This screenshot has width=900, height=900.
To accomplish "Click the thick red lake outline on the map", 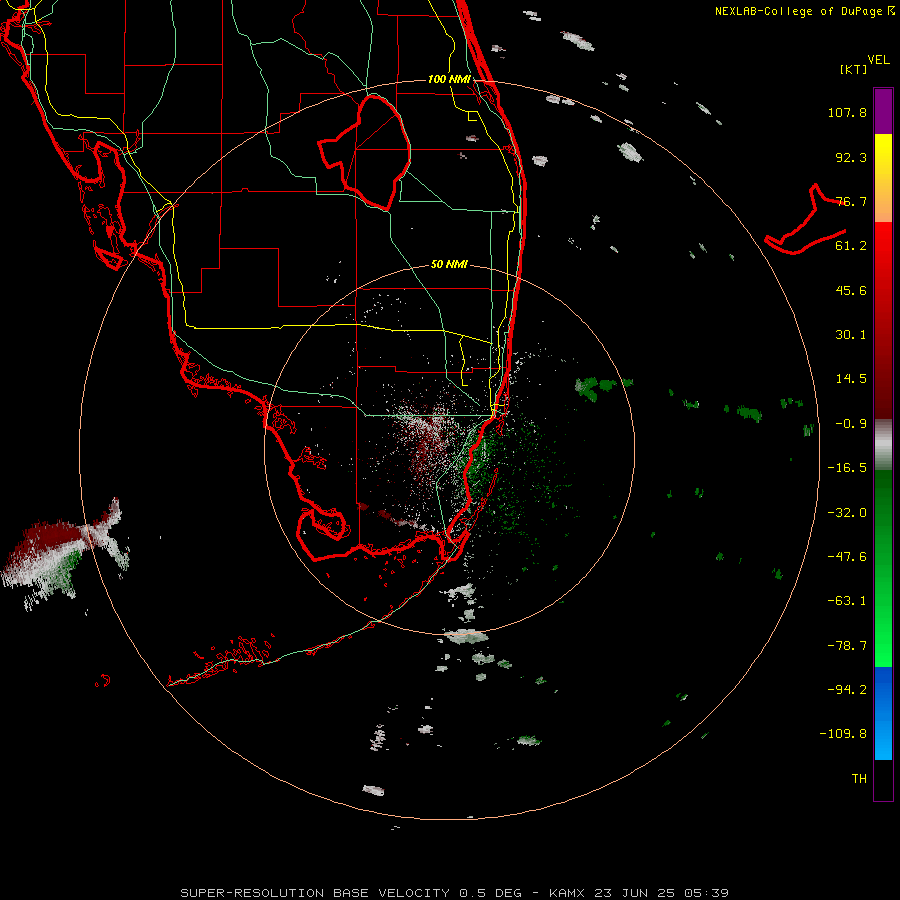I will (x=365, y=152).
